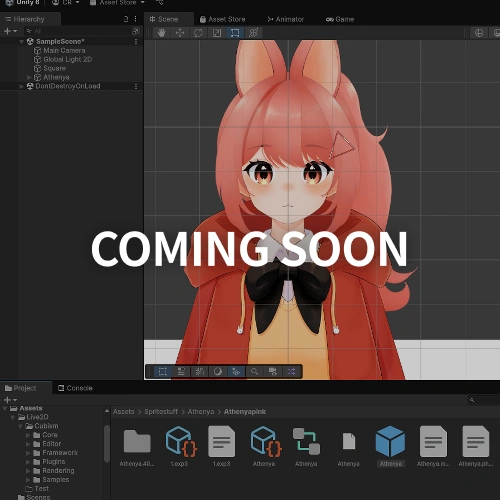Collapse the Live2D folder
The width and height of the screenshot is (500, 500).
(13, 417)
